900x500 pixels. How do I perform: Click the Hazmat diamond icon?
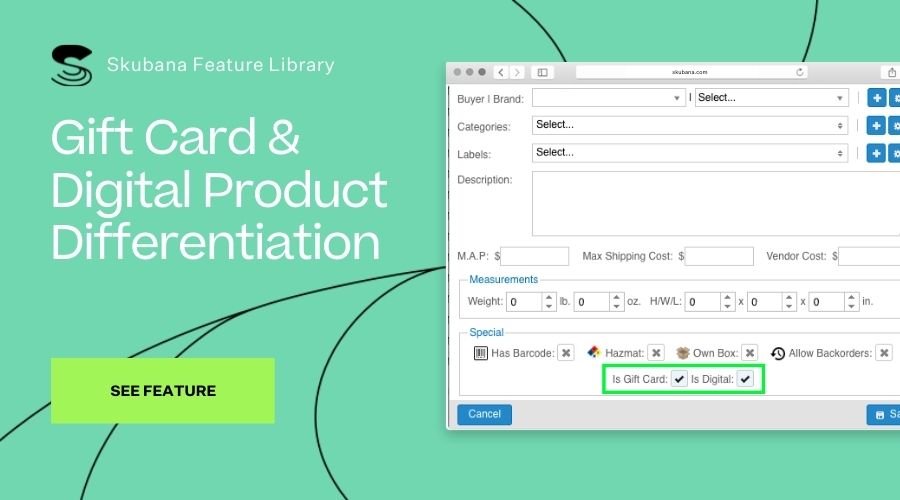click(x=594, y=352)
